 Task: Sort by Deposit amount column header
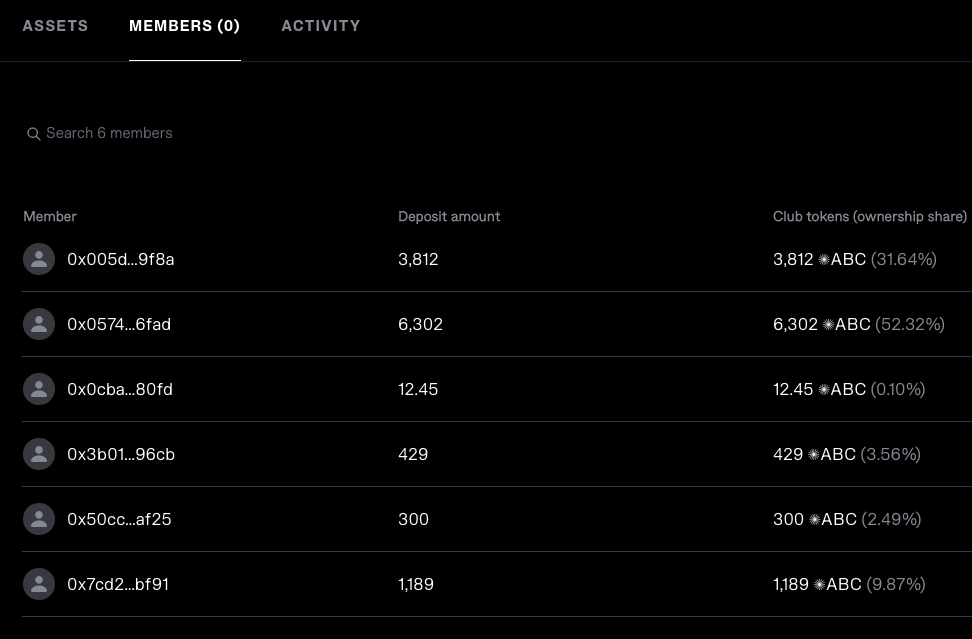click(x=449, y=216)
